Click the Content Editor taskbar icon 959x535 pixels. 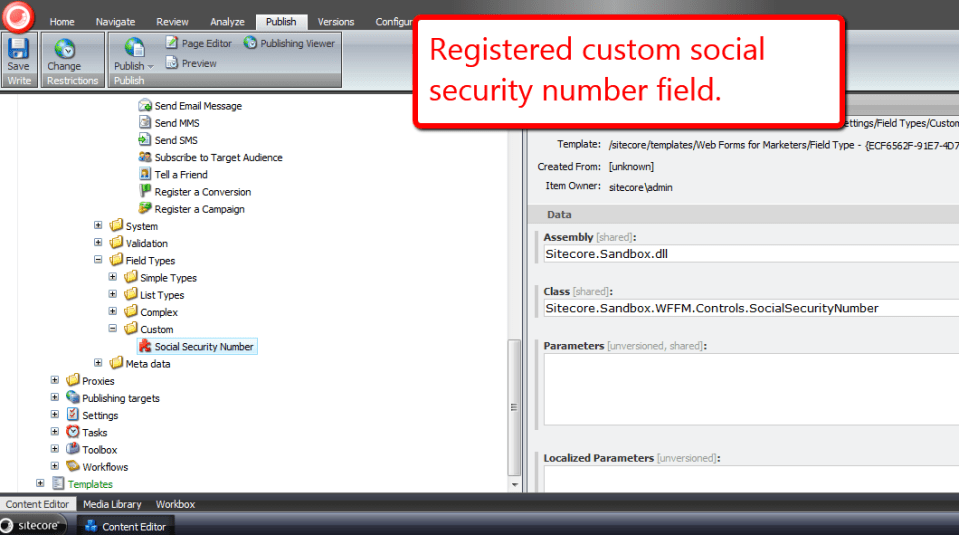click(91, 526)
